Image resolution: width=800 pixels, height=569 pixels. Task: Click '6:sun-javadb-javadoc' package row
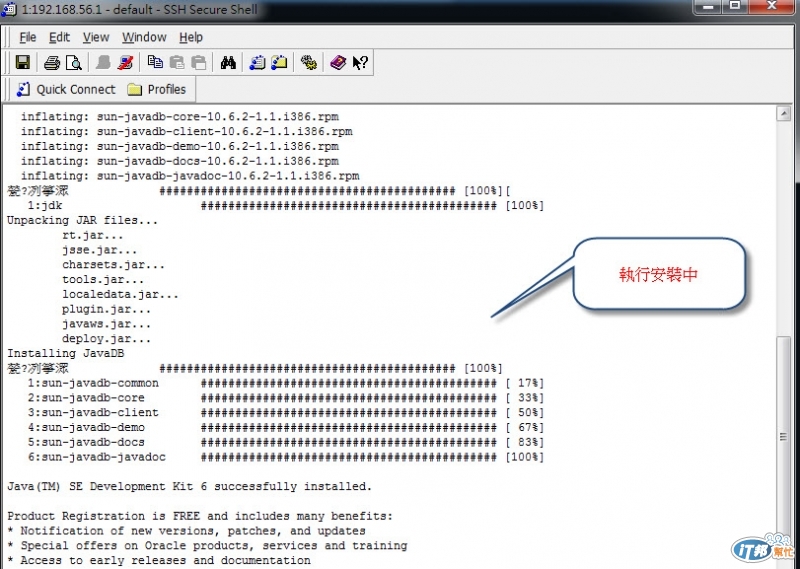pyautogui.click(x=286, y=457)
